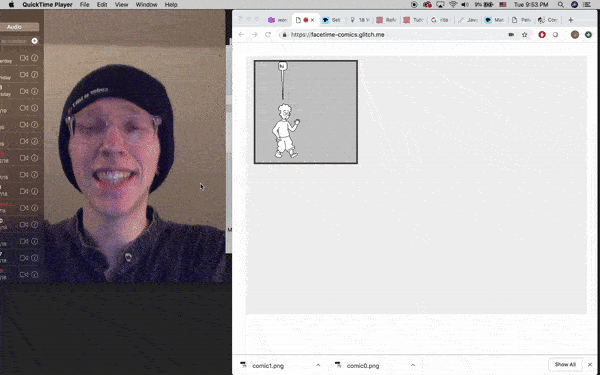Click the volume icon in the menu bar
600x375 pixels.
pyautogui.click(x=465, y=5)
